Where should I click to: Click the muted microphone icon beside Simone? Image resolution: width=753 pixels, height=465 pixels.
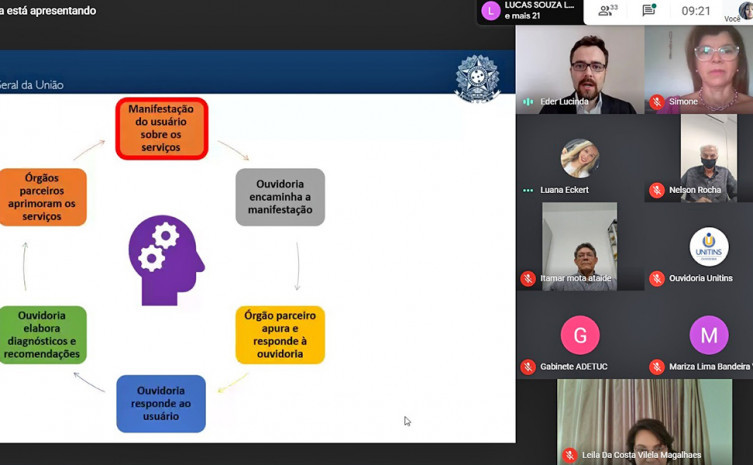[x=657, y=102]
